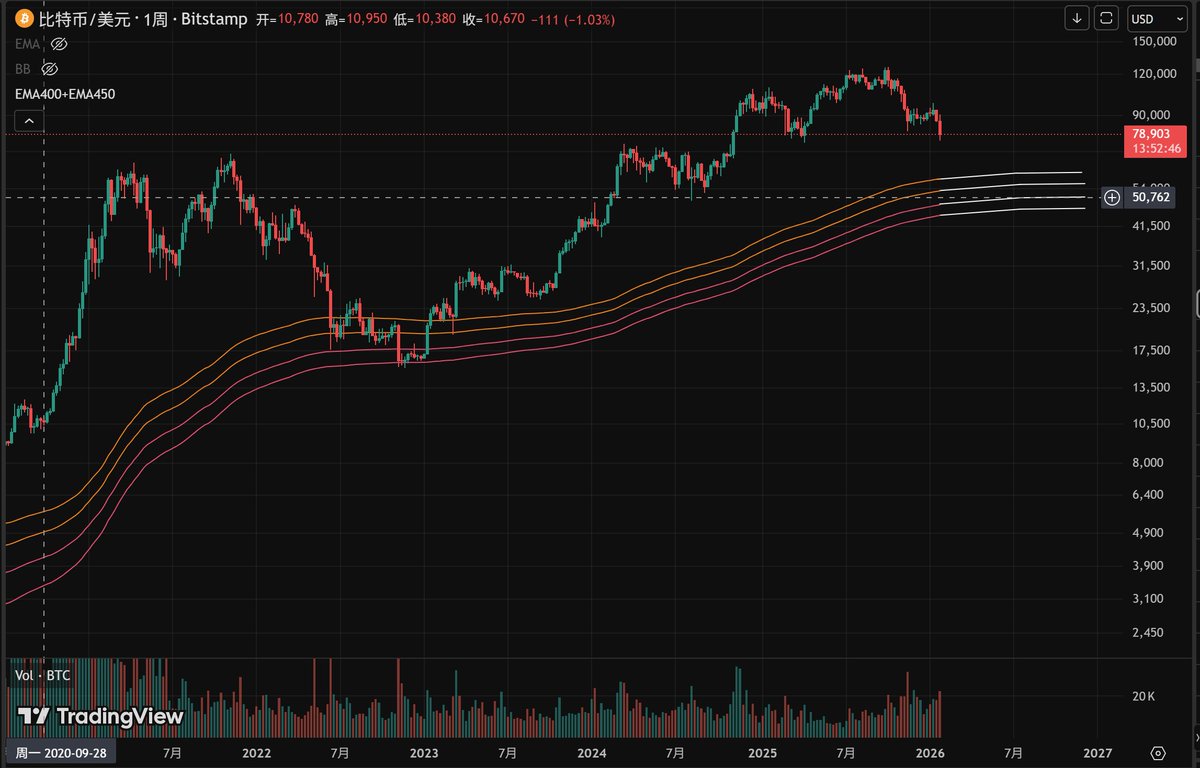
Task: Click the 13,500 price axis label
Action: (x=1150, y=388)
